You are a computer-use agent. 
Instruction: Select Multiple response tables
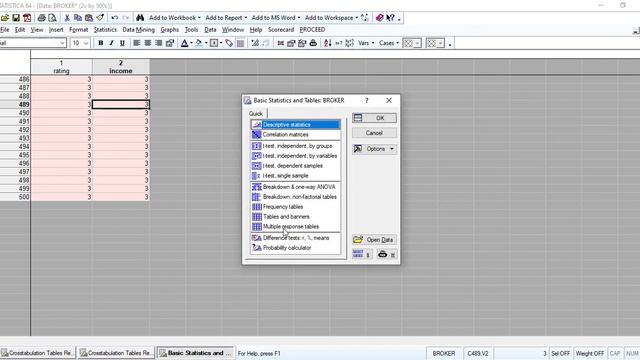point(296,227)
